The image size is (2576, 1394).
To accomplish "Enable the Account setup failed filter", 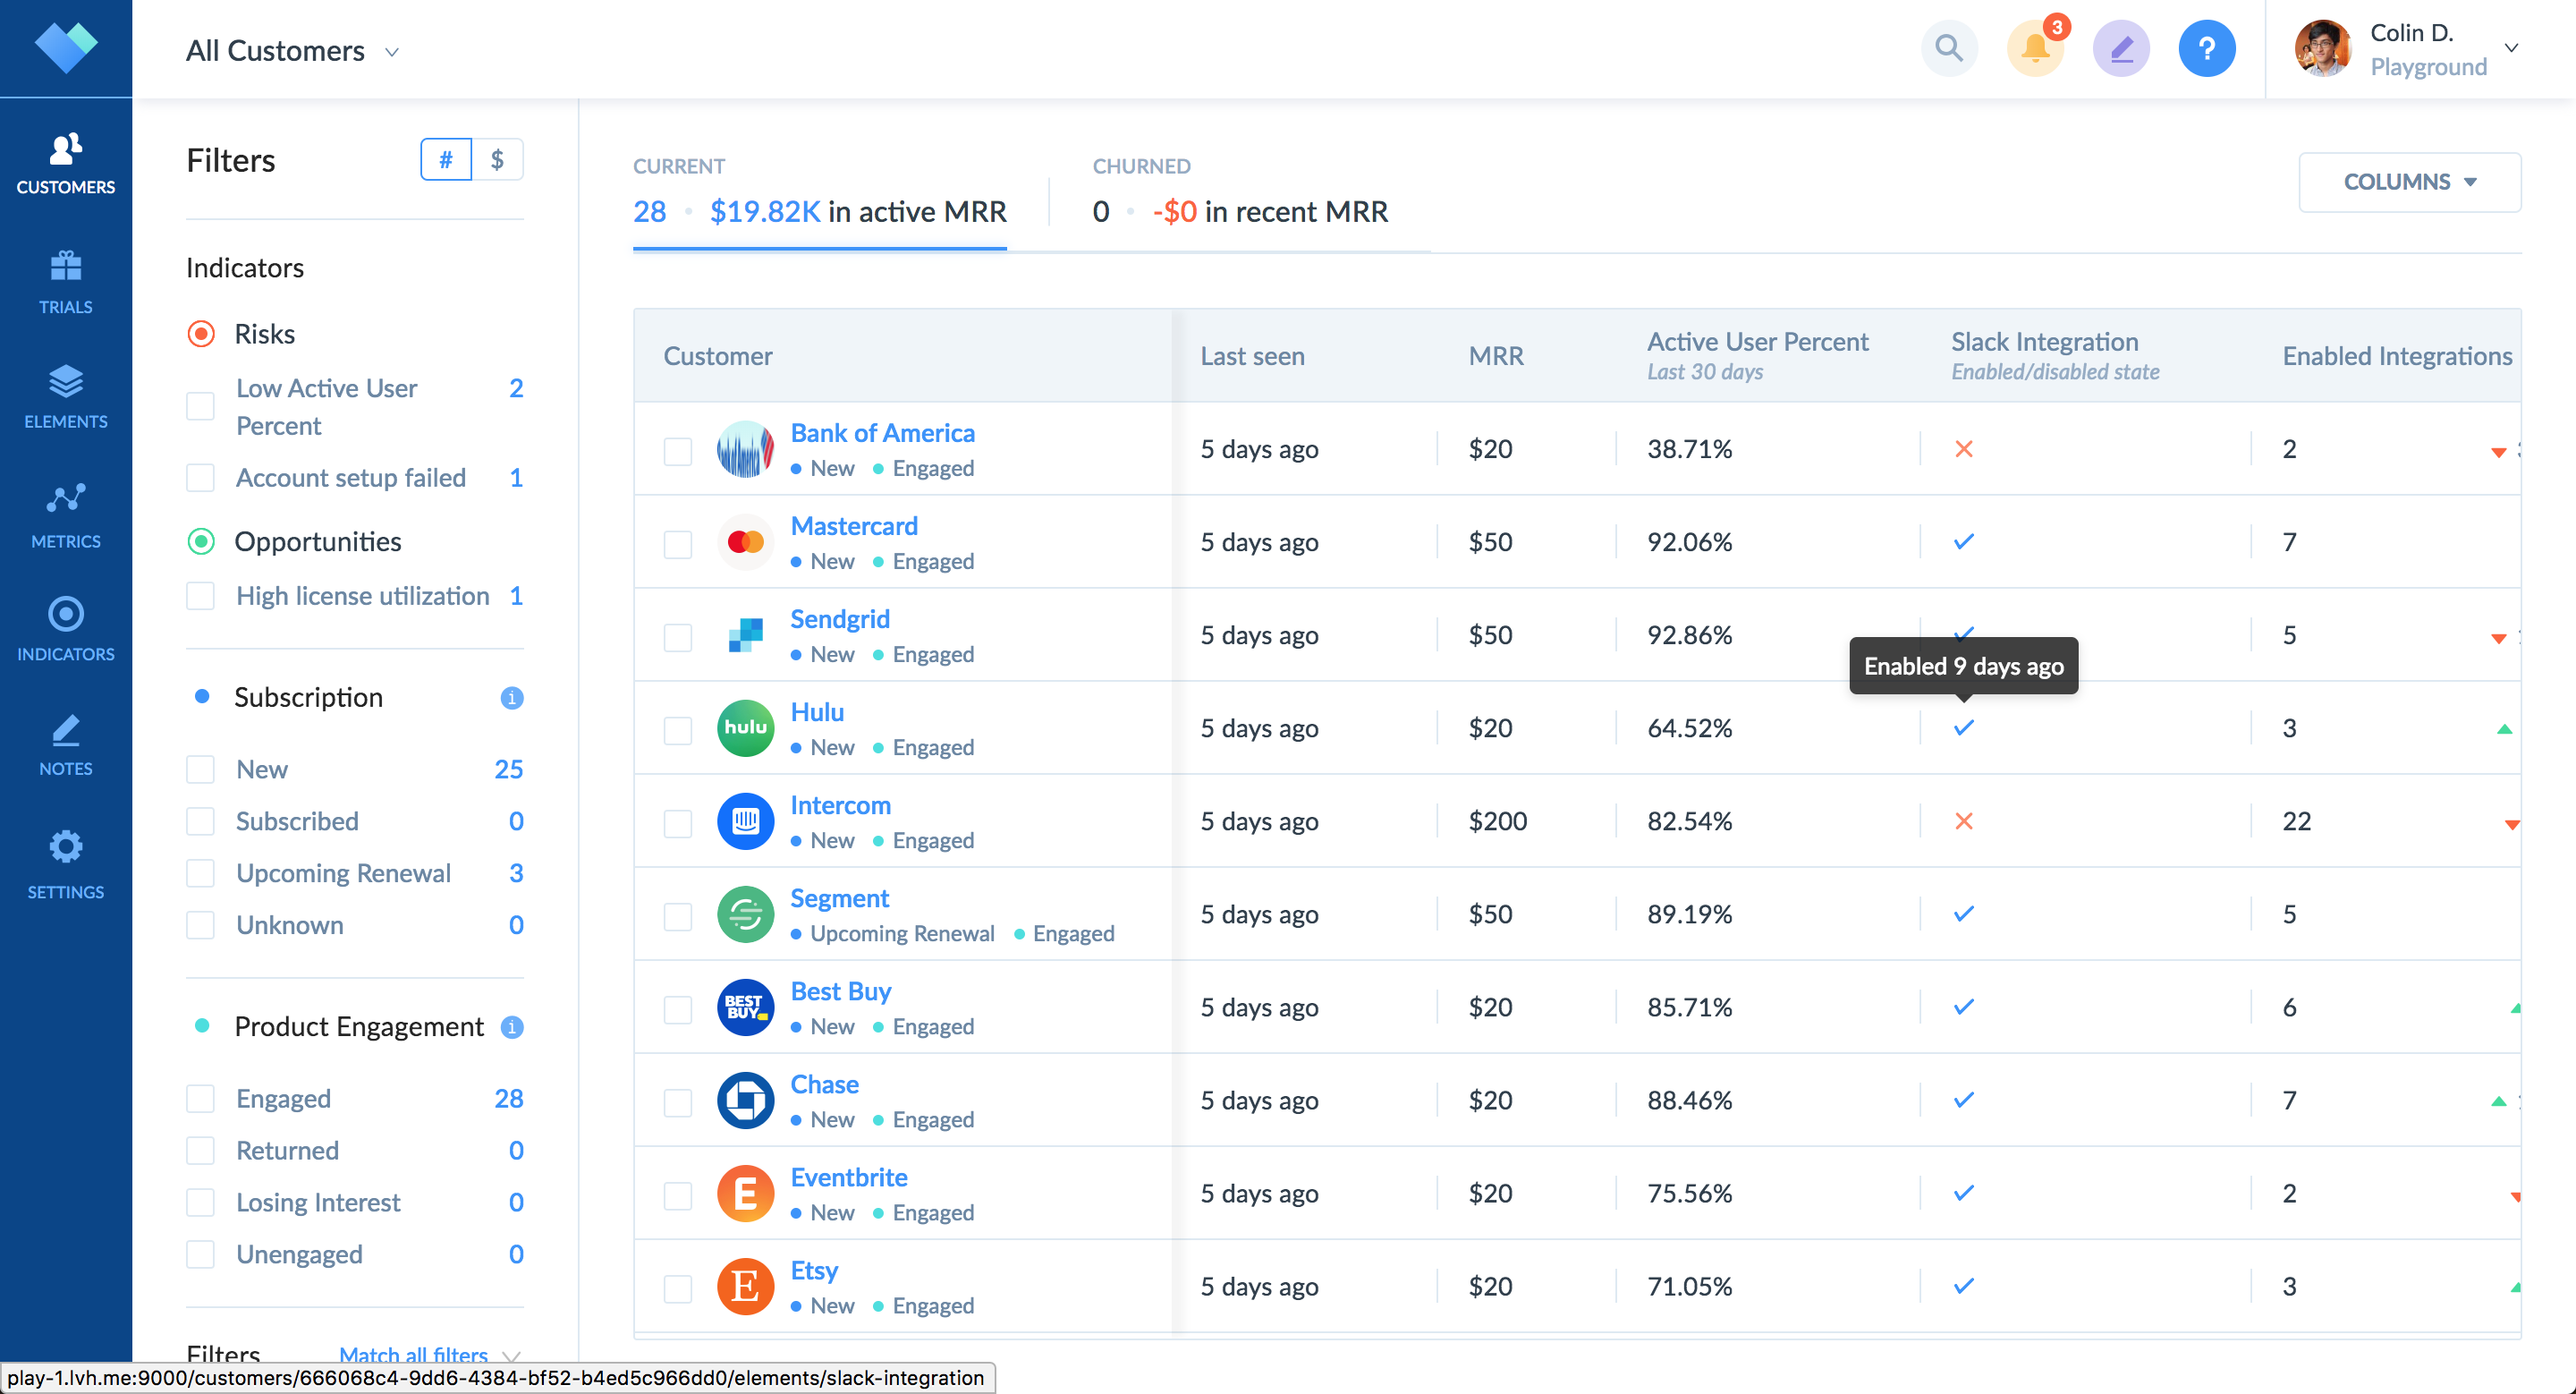I will tap(201, 478).
